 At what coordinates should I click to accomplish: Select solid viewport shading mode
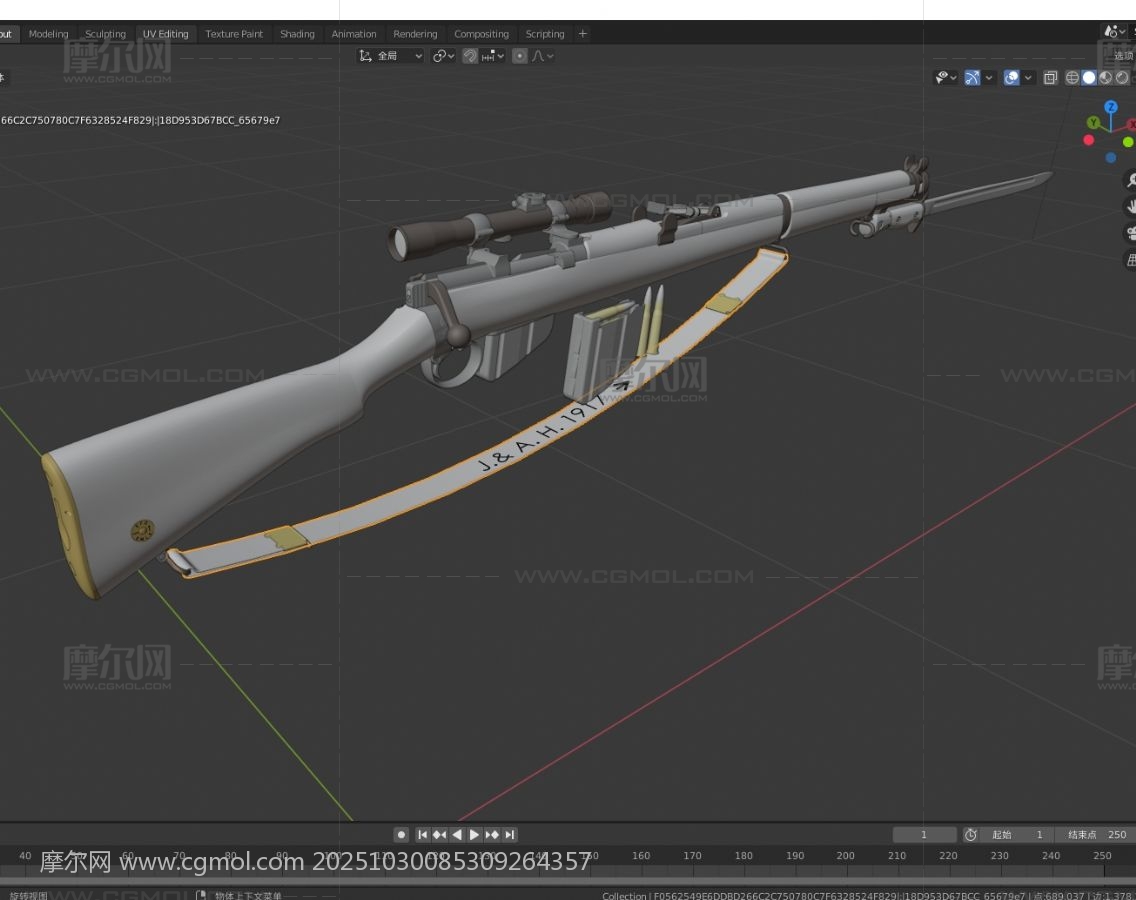(1089, 77)
